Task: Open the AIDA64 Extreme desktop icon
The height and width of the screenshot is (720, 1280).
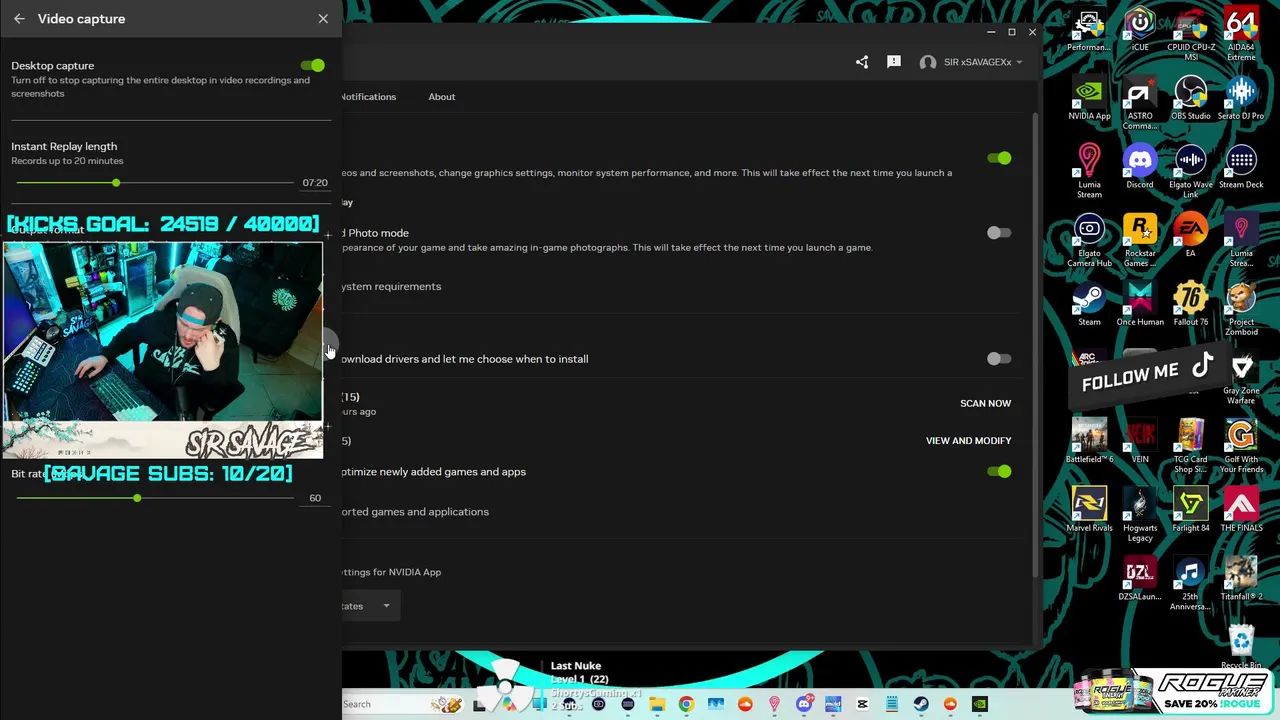Action: [1241, 35]
